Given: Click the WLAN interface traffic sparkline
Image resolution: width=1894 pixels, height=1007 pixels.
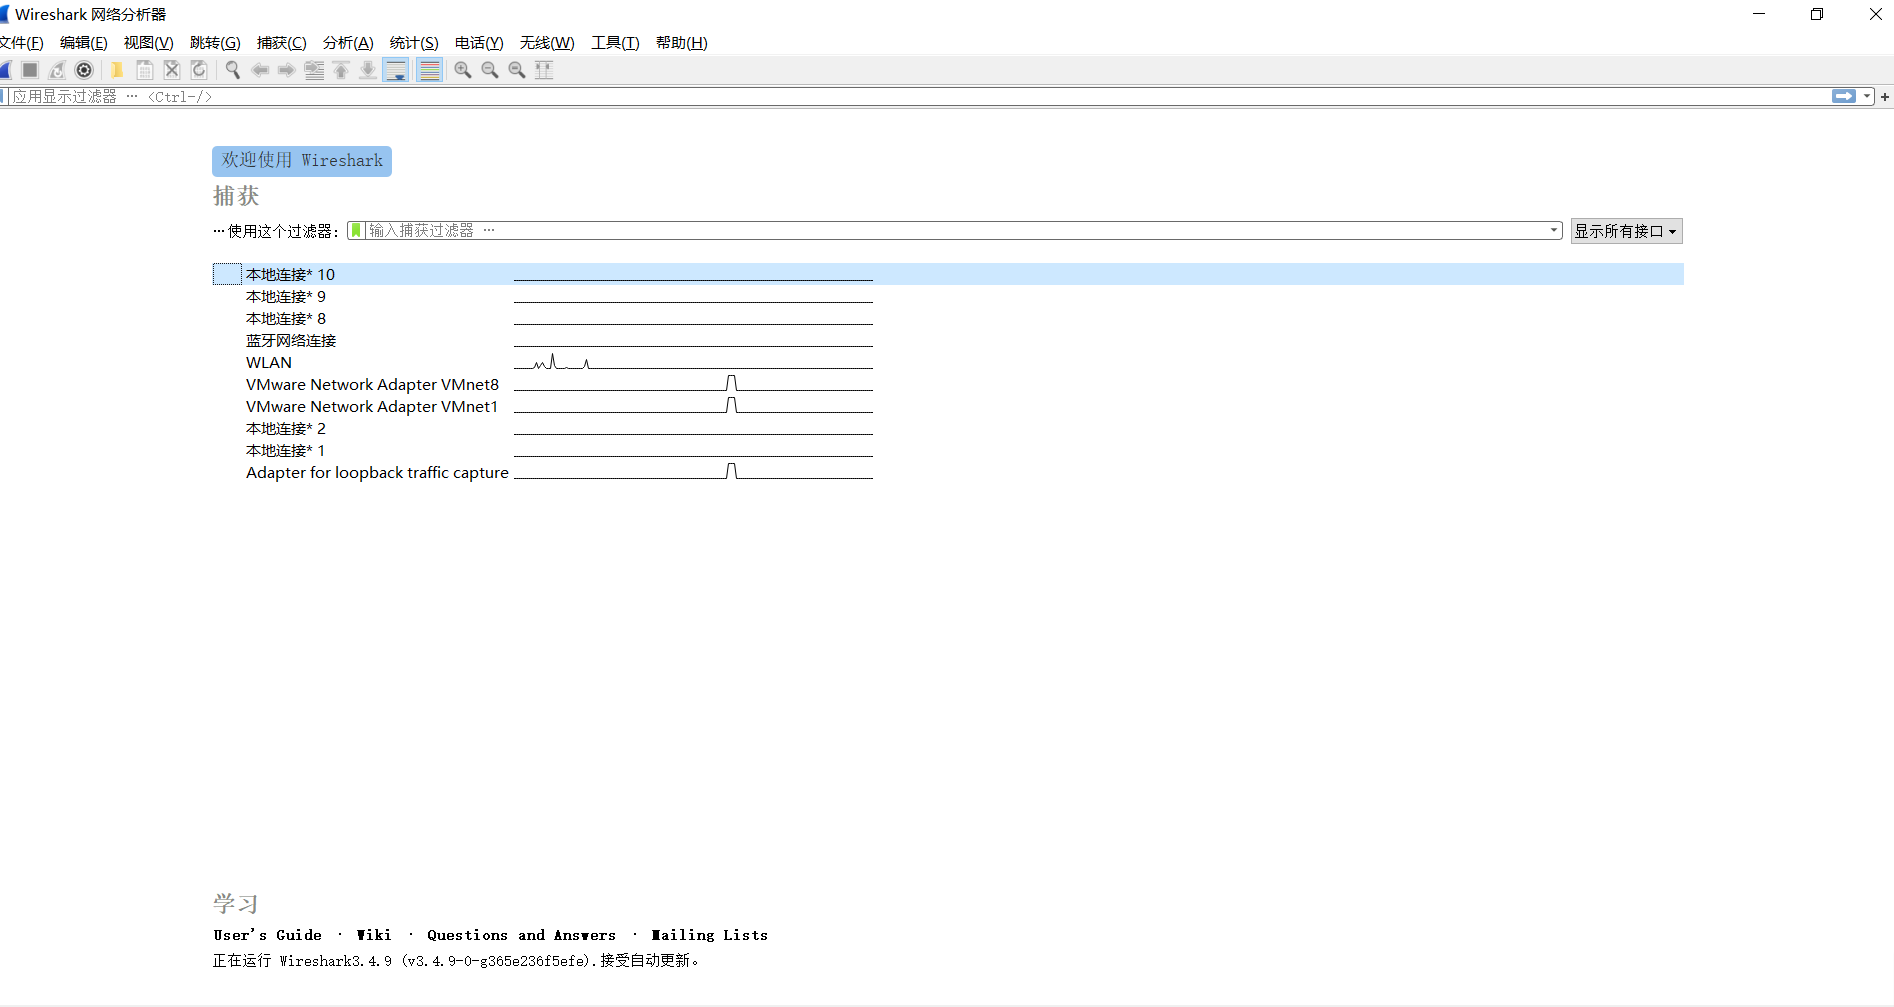Looking at the screenshot, I should [693, 362].
